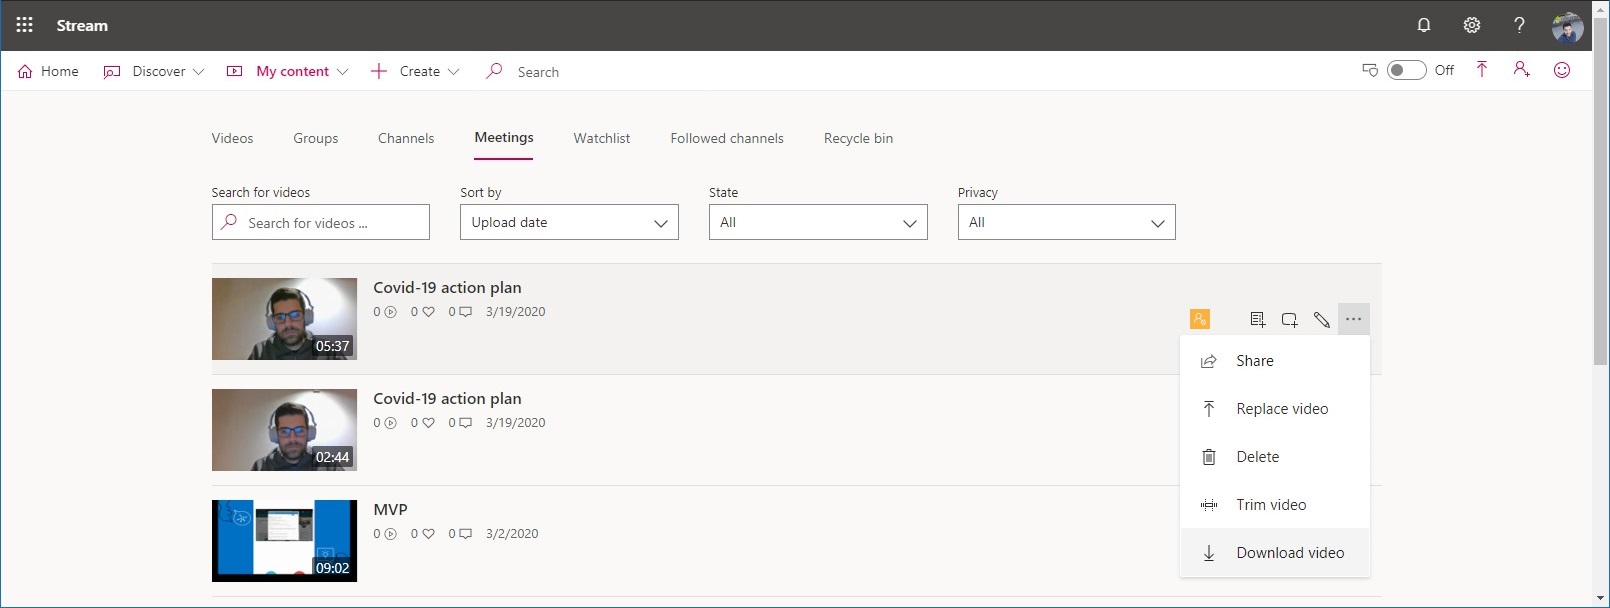Open the Sort by Upload date dropdown

569,222
